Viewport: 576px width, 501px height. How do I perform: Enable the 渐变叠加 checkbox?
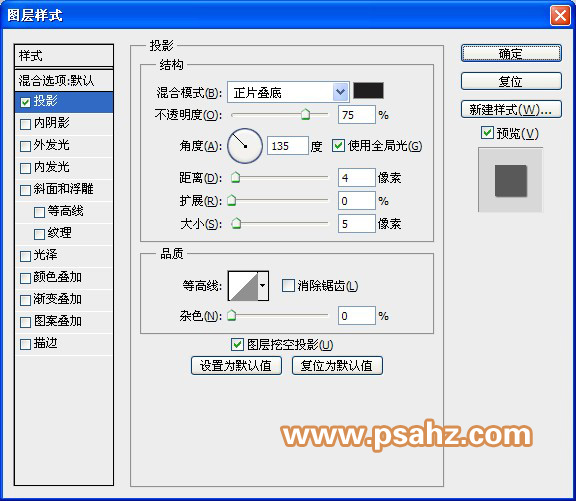pos(25,300)
